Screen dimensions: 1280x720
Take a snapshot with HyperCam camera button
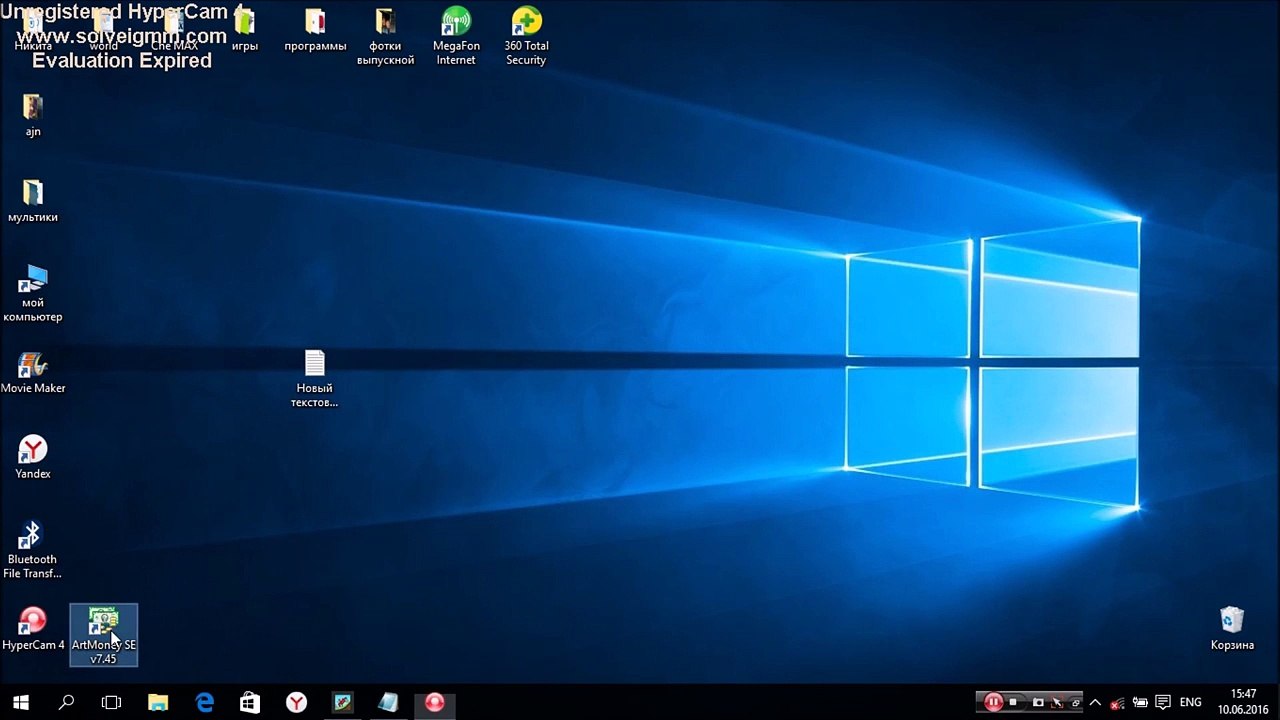(x=1038, y=702)
